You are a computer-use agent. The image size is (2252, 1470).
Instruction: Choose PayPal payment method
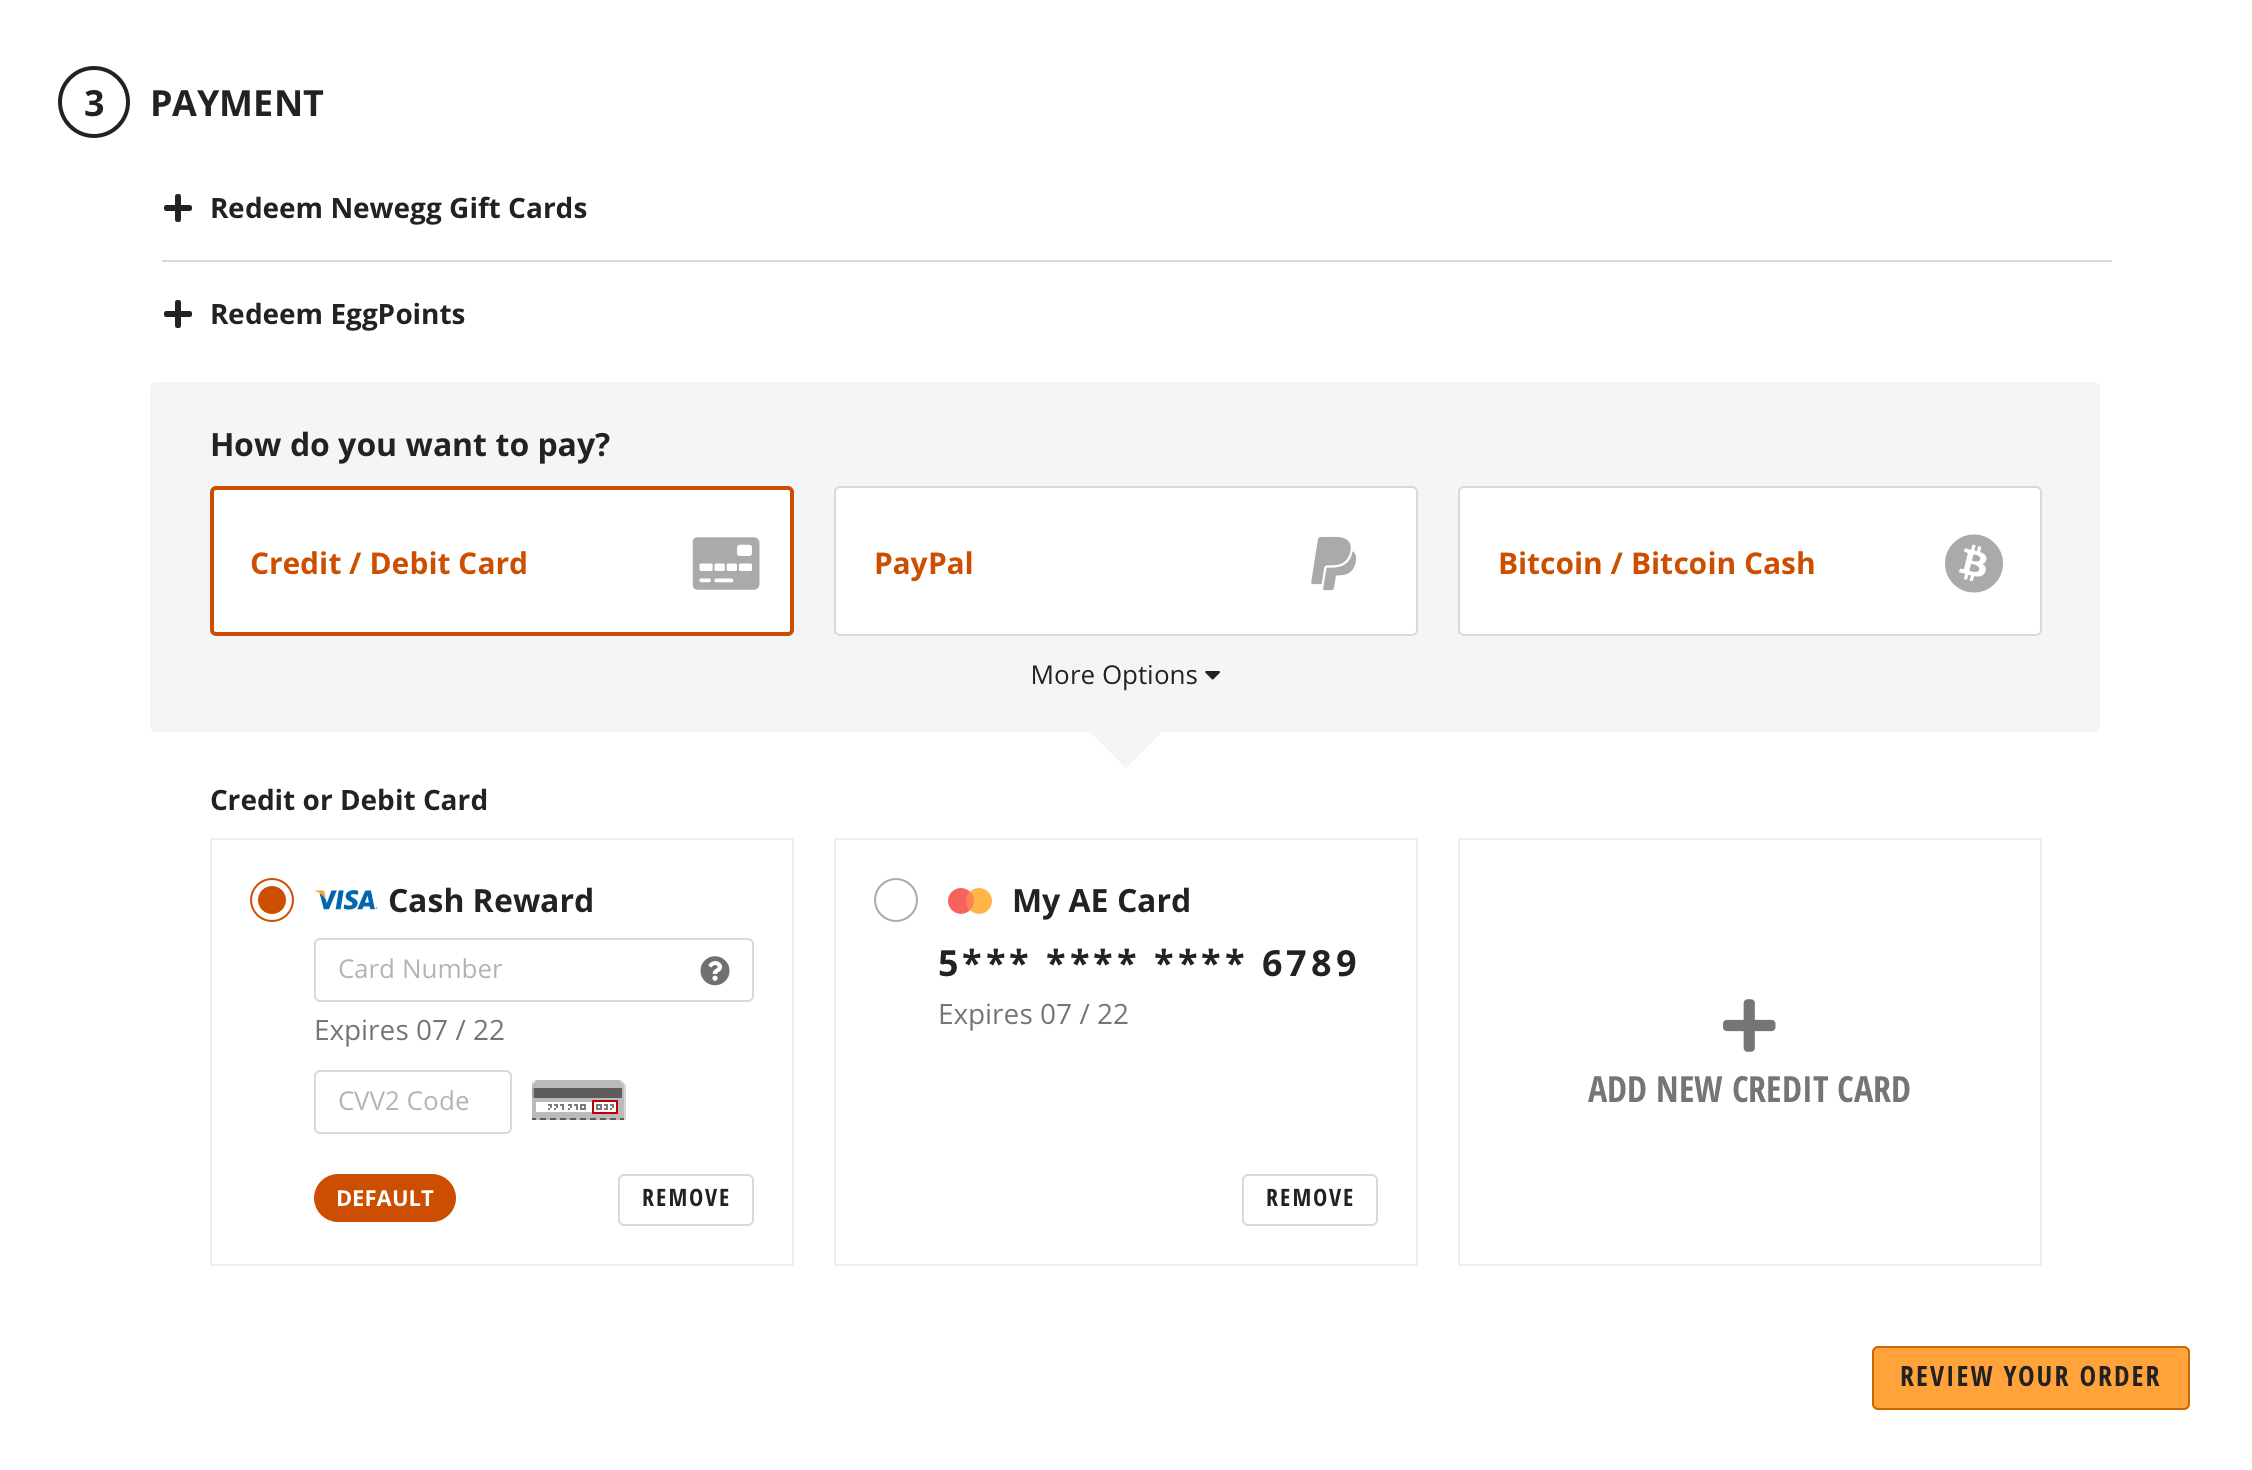(x=1125, y=561)
